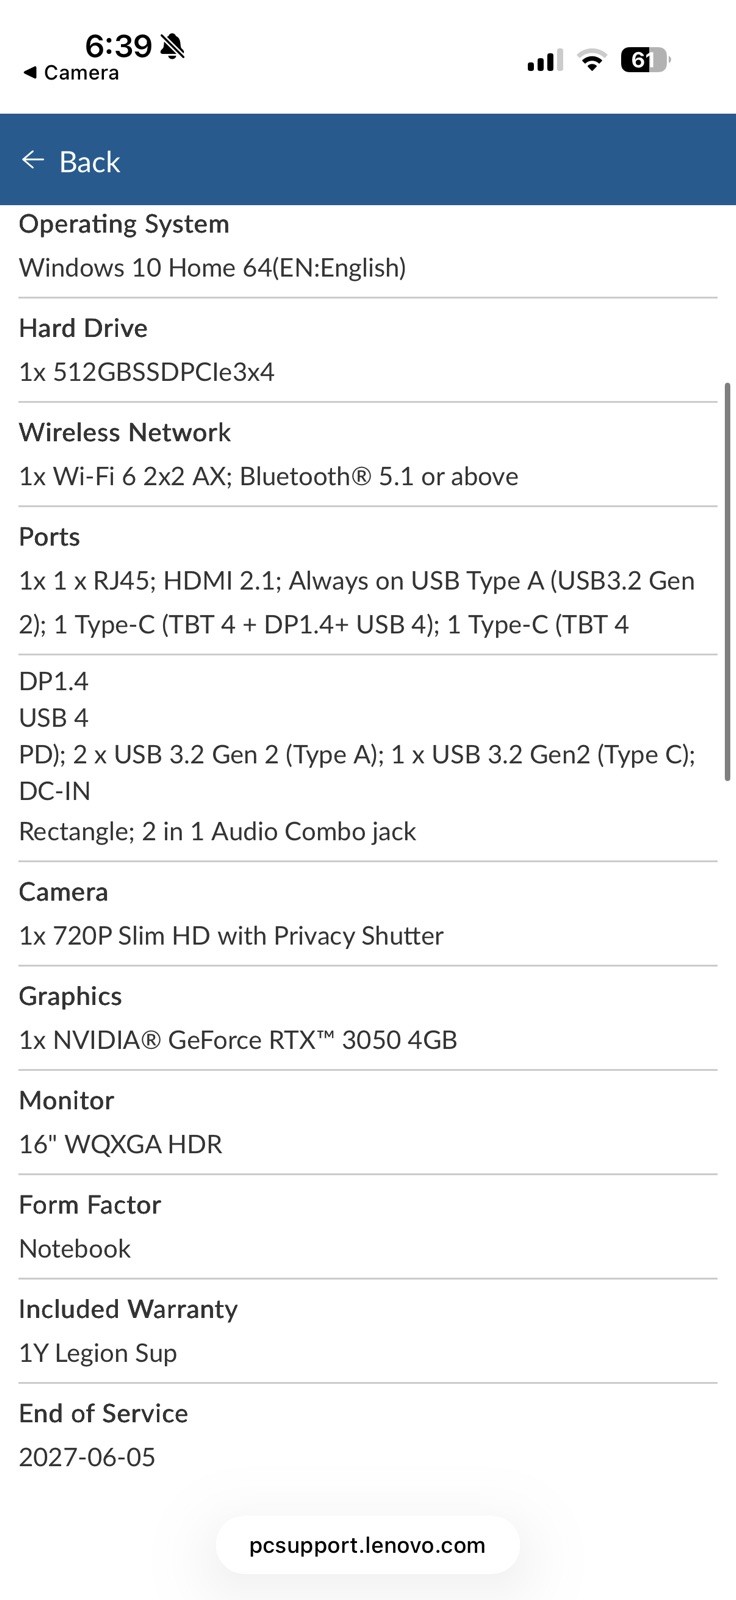This screenshot has height=1600, width=736.
Task: Tap the battery level indicator
Action: pyautogui.click(x=645, y=61)
